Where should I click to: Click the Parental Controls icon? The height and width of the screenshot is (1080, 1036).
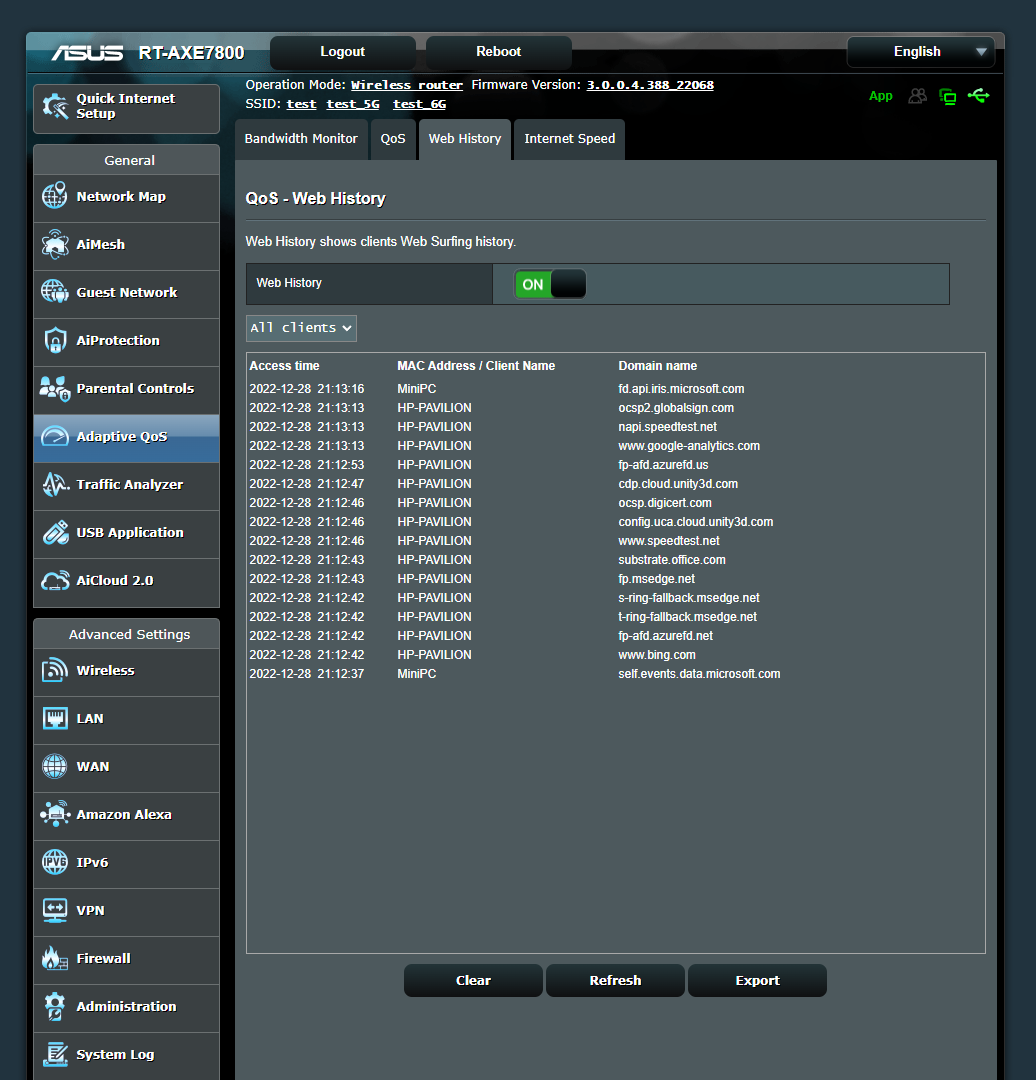tap(55, 388)
